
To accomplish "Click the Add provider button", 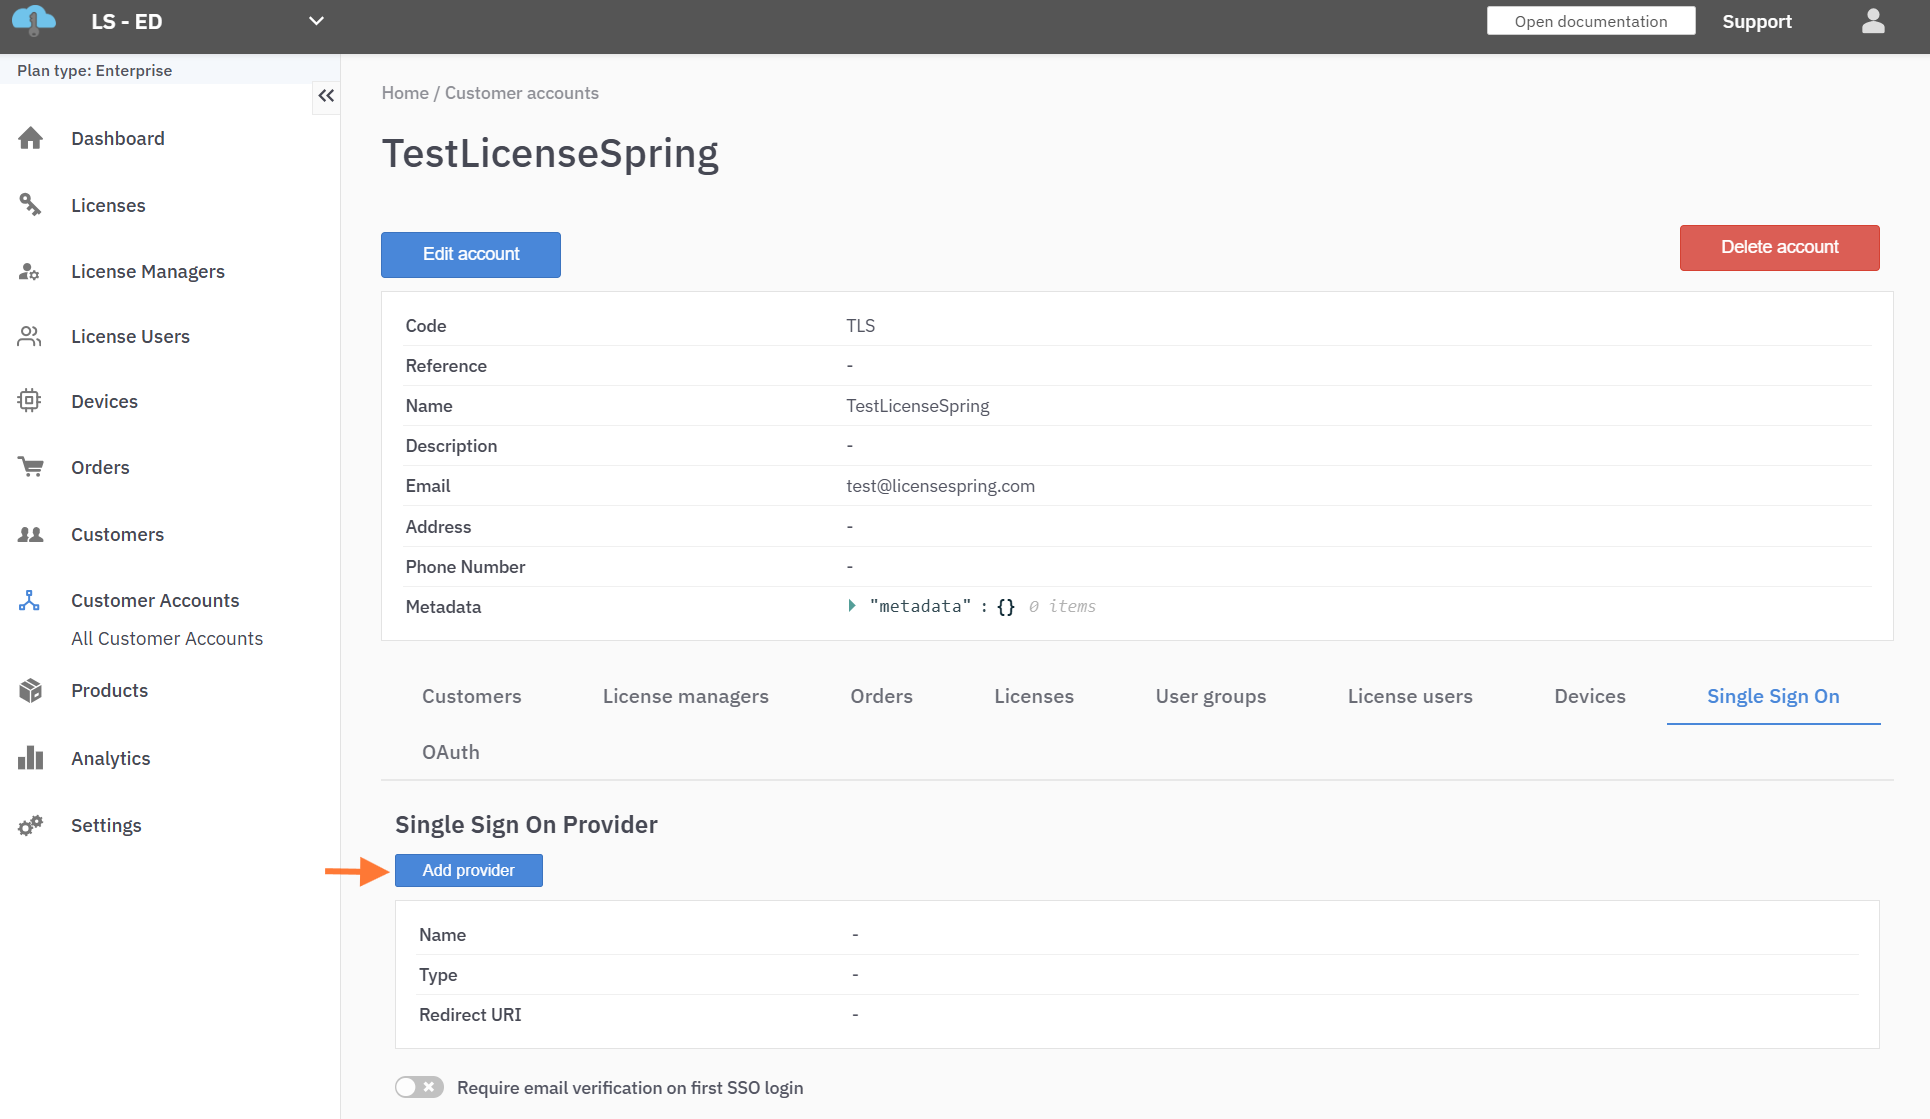I will pyautogui.click(x=468, y=870).
